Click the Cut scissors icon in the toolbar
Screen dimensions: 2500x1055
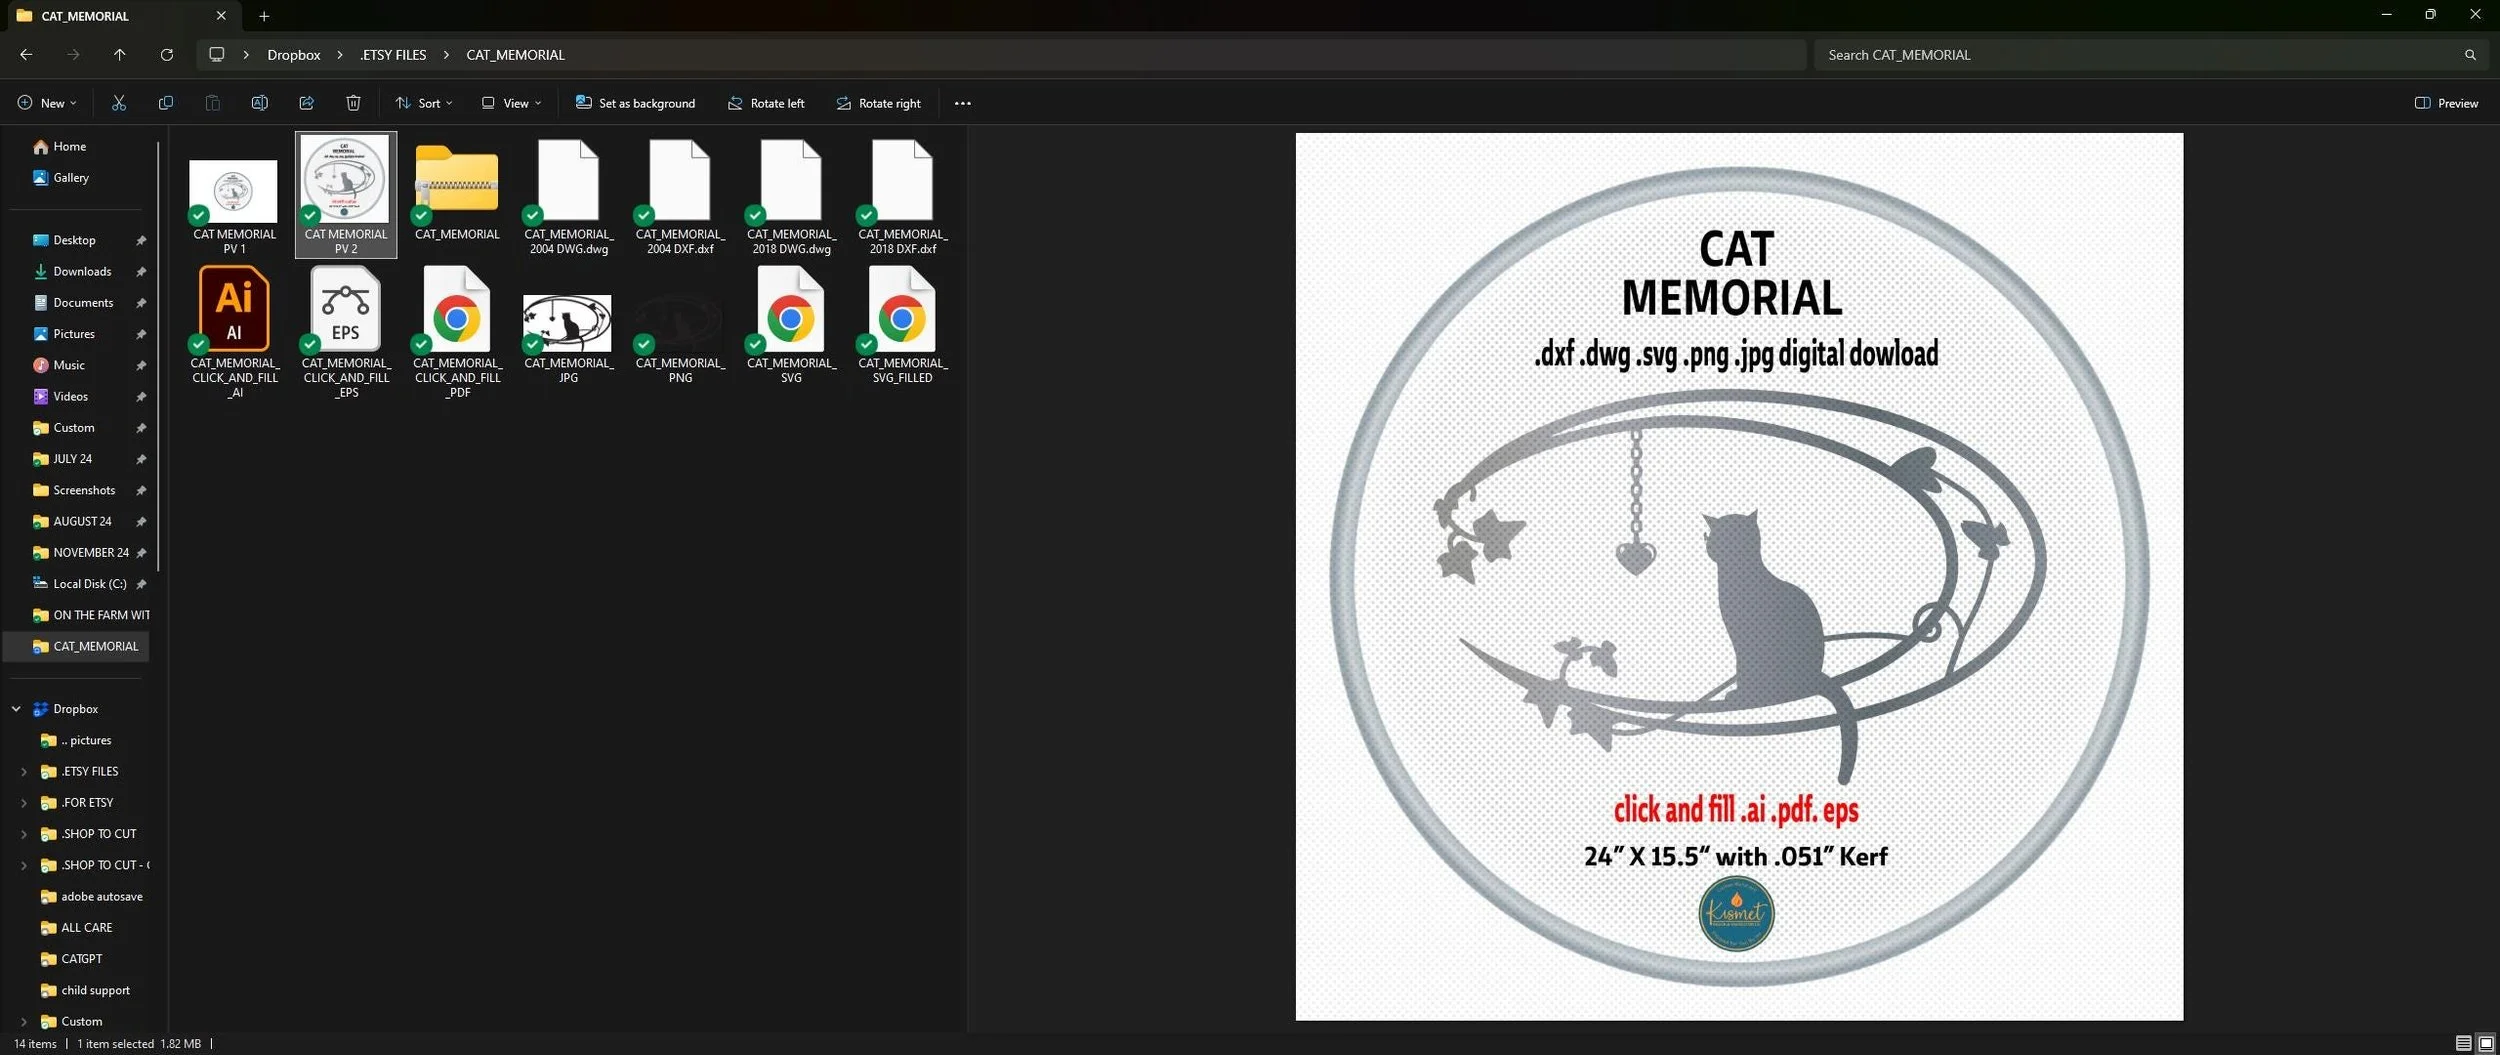tap(119, 103)
